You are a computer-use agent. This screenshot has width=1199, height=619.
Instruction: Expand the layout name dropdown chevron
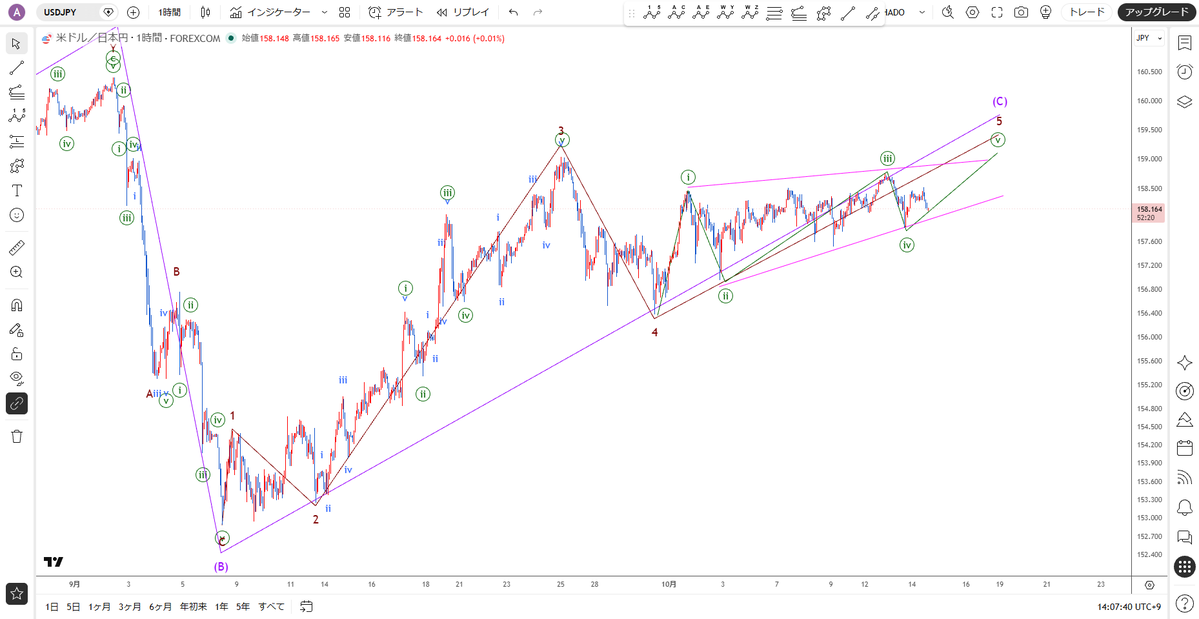(922, 12)
